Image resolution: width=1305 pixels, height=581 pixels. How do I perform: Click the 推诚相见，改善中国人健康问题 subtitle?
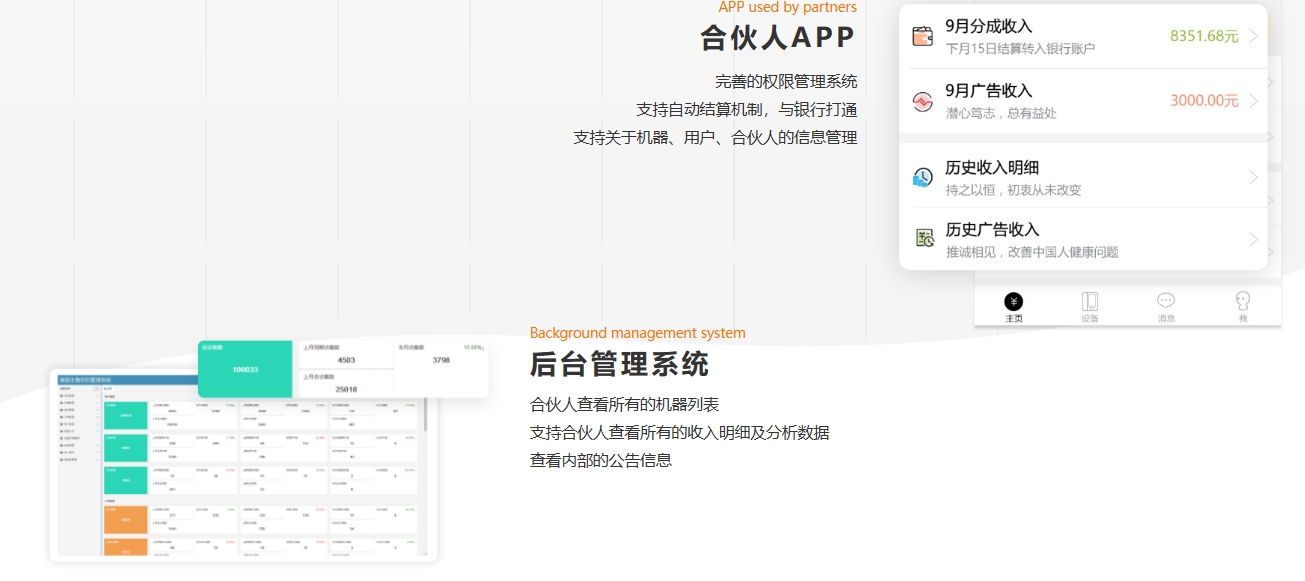point(1032,252)
